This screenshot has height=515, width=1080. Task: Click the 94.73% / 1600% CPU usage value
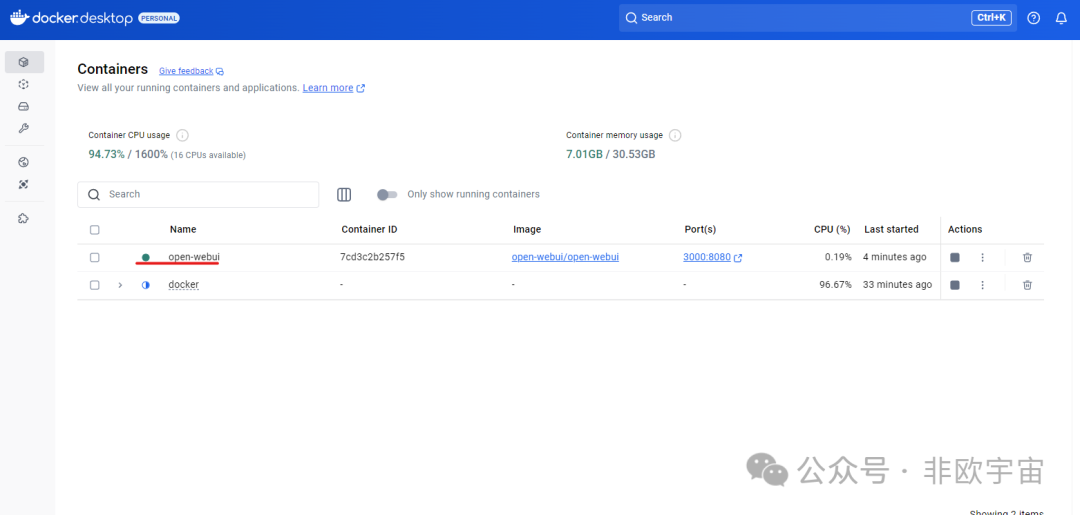[x=128, y=154]
